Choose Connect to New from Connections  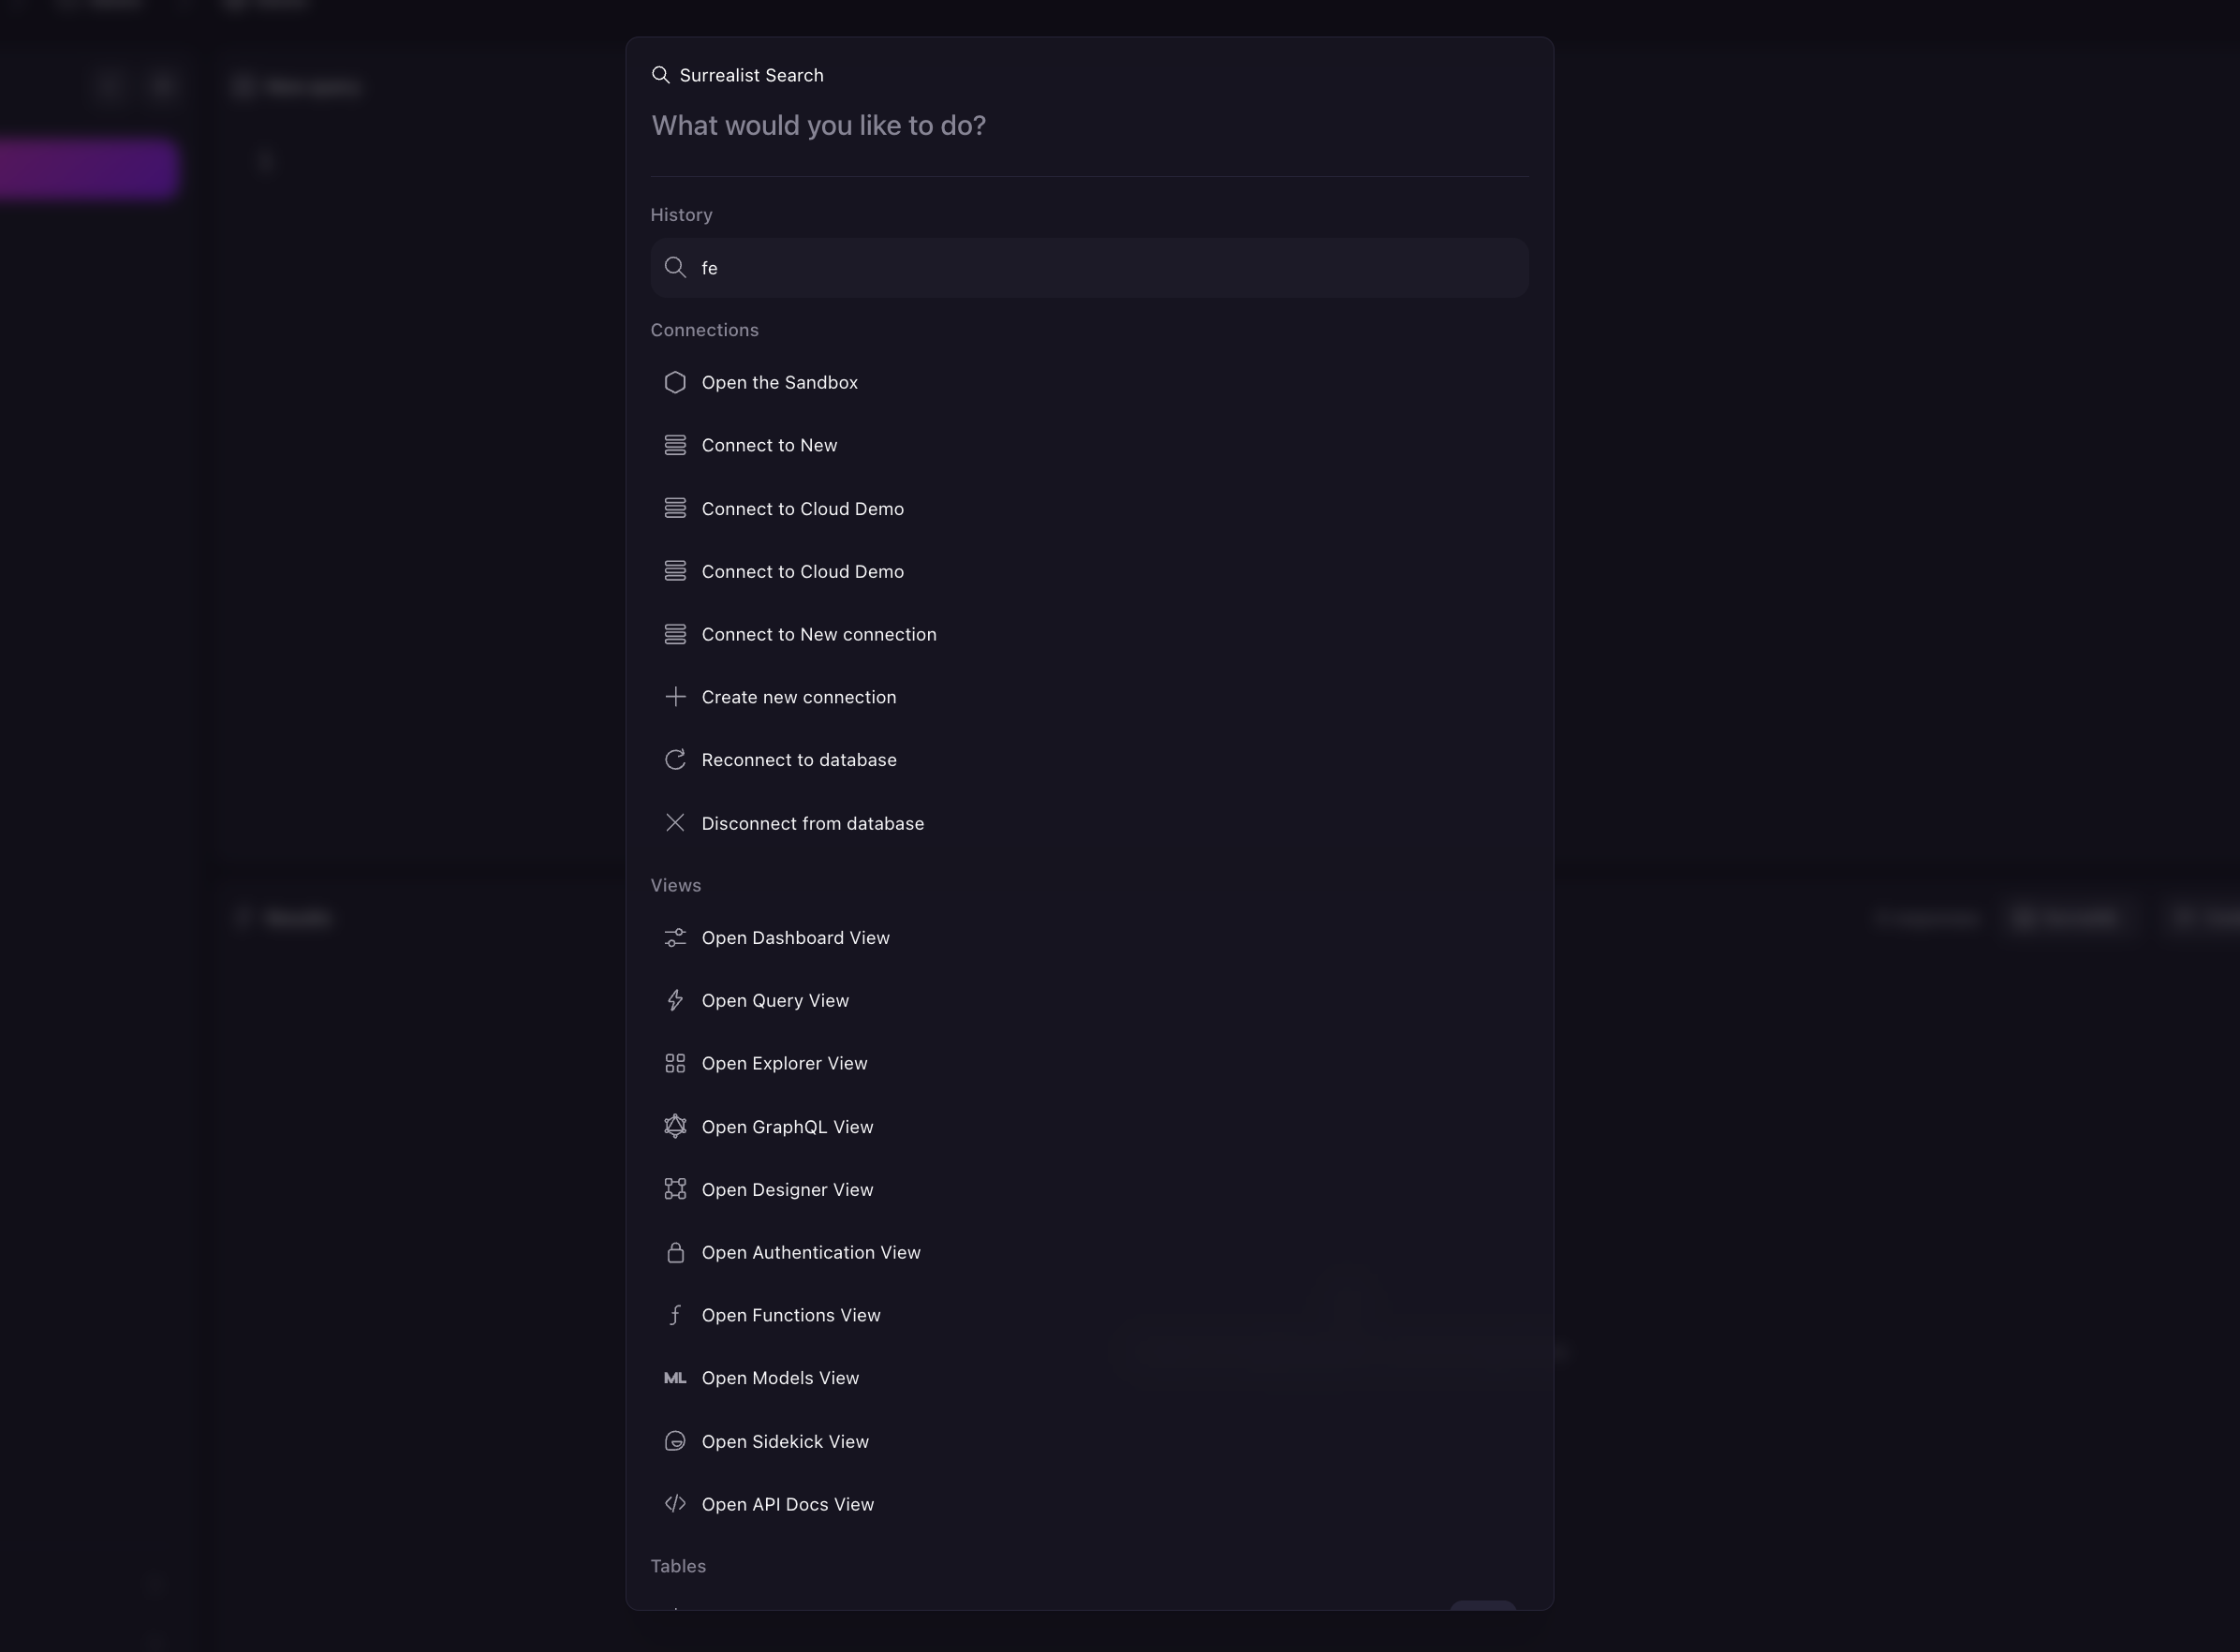coord(769,445)
